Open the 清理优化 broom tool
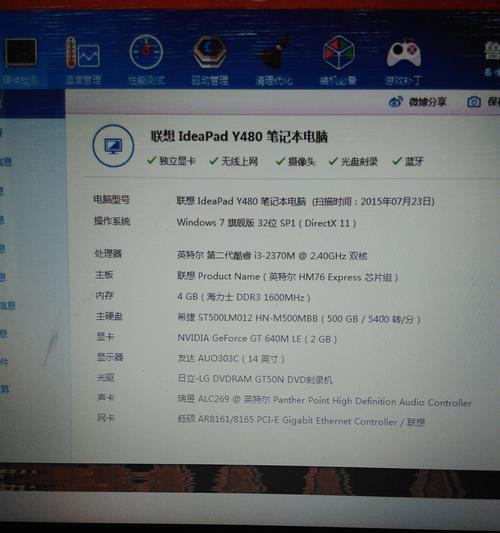The width and height of the screenshot is (500, 533). pyautogui.click(x=274, y=60)
